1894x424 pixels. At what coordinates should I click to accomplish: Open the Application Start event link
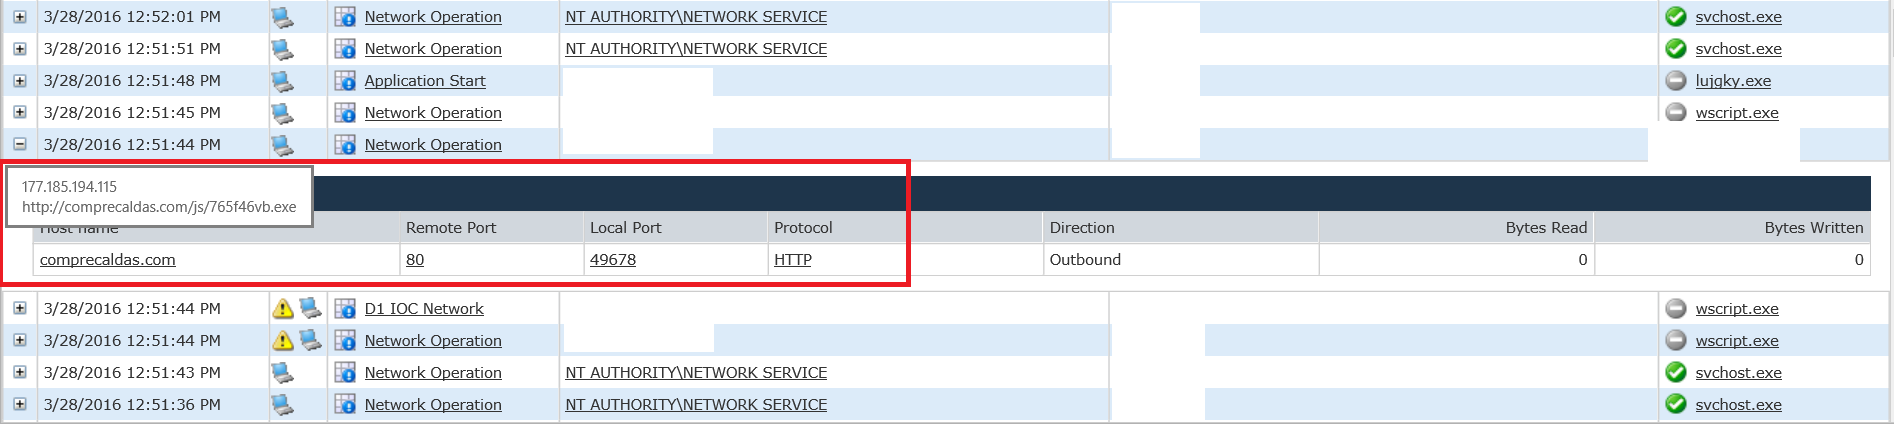coord(425,81)
